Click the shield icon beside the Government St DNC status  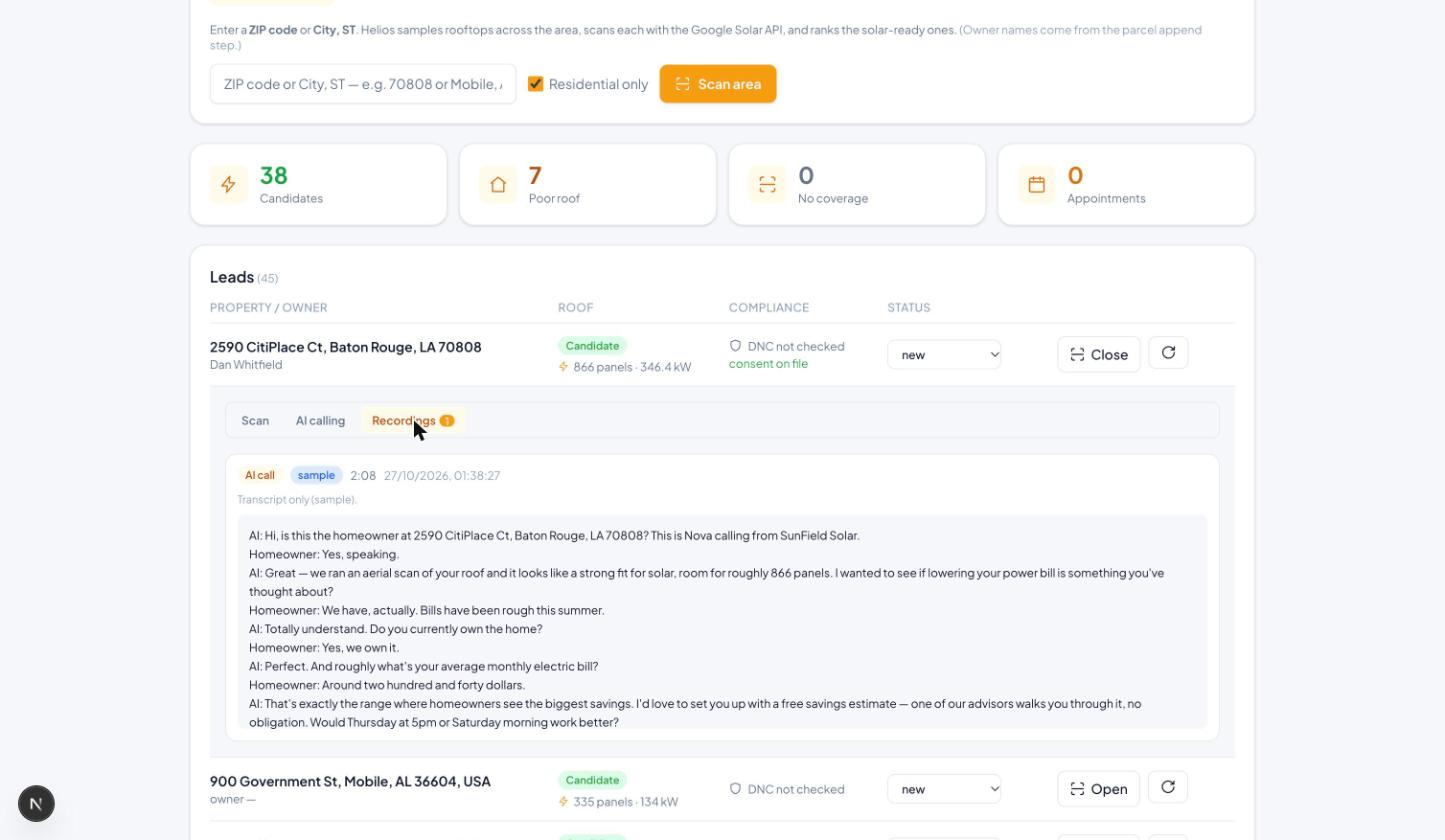coord(735,789)
